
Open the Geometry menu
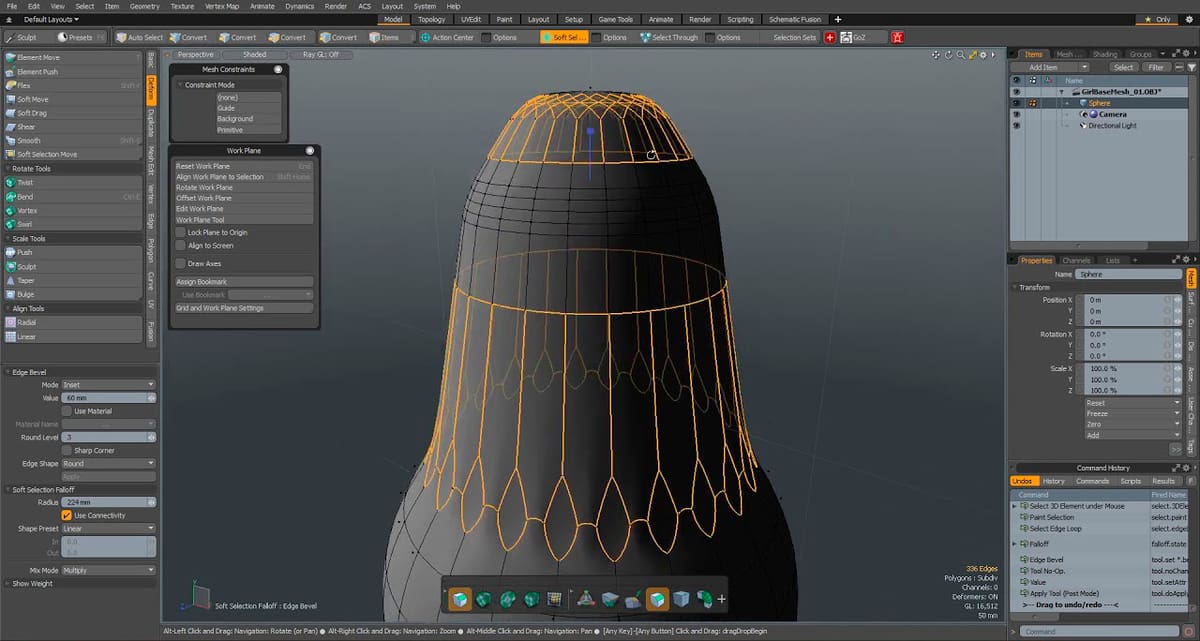144,6
